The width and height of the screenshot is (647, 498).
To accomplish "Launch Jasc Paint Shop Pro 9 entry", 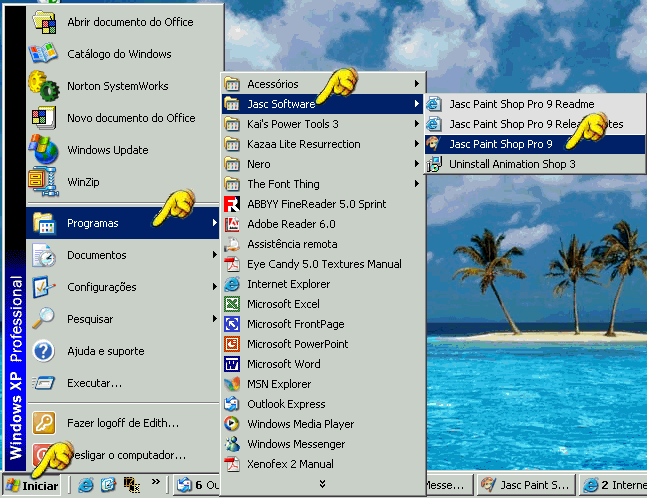I will 535,144.
